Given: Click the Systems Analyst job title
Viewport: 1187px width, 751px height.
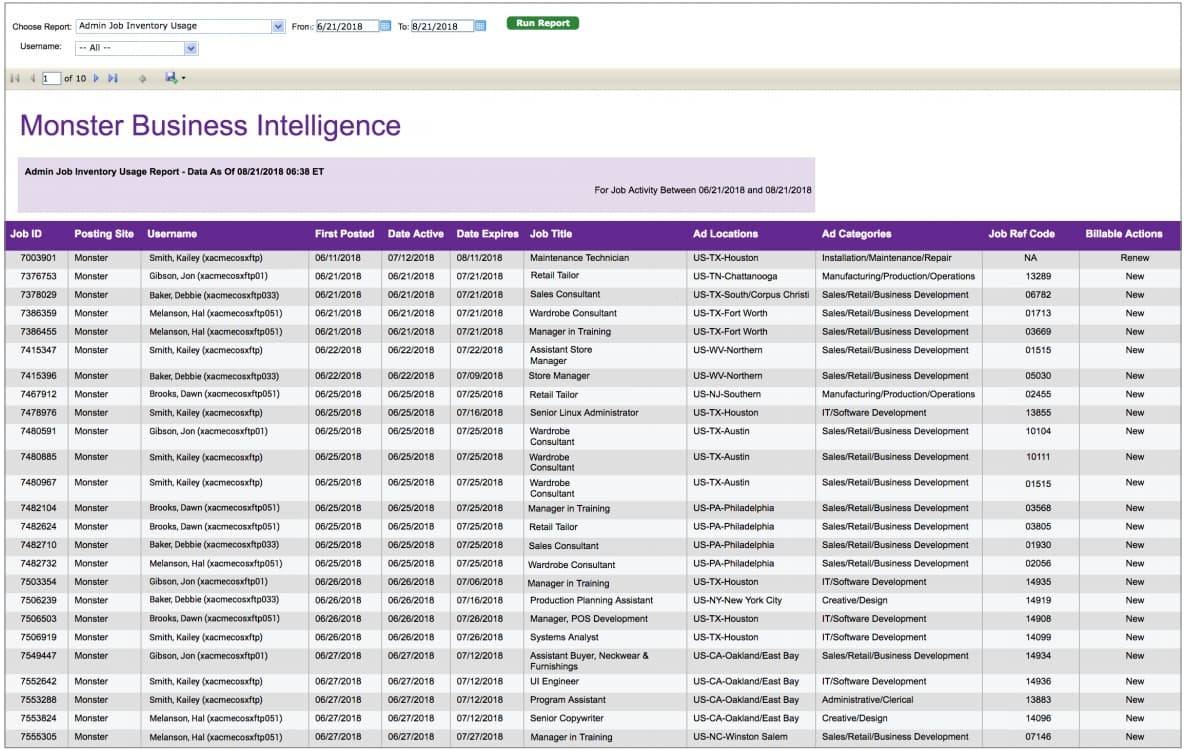Looking at the screenshot, I should tap(564, 637).
